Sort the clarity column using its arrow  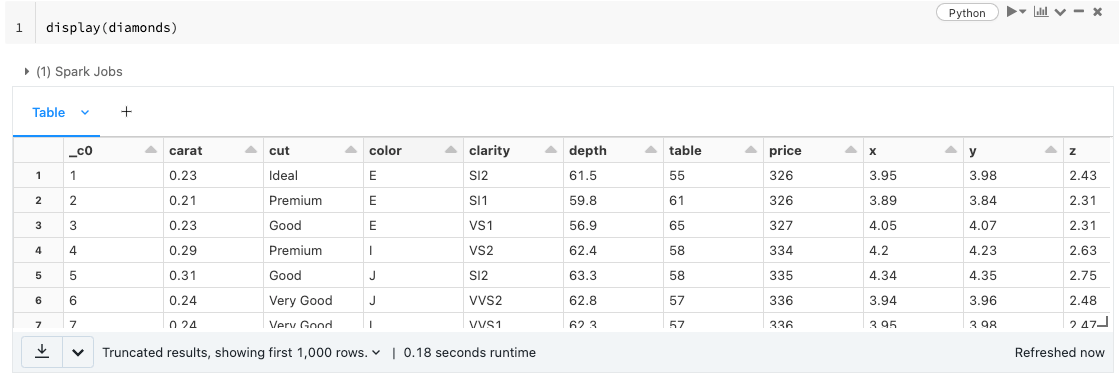550,150
